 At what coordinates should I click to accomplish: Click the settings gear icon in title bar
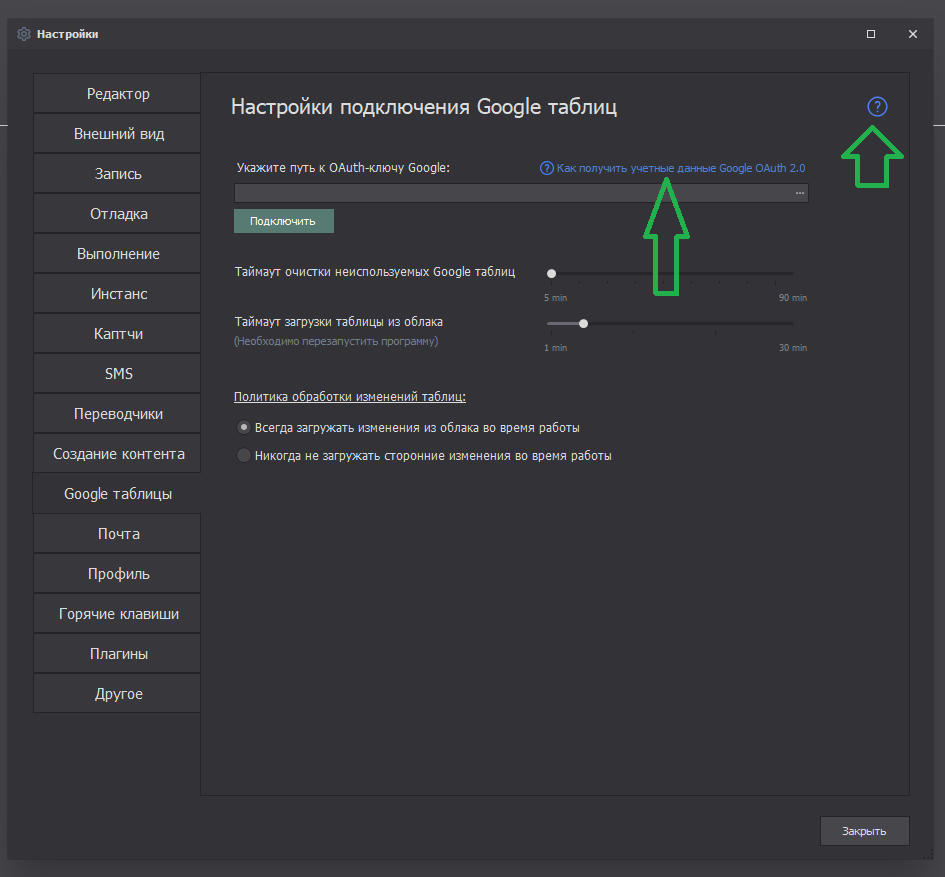coord(24,34)
